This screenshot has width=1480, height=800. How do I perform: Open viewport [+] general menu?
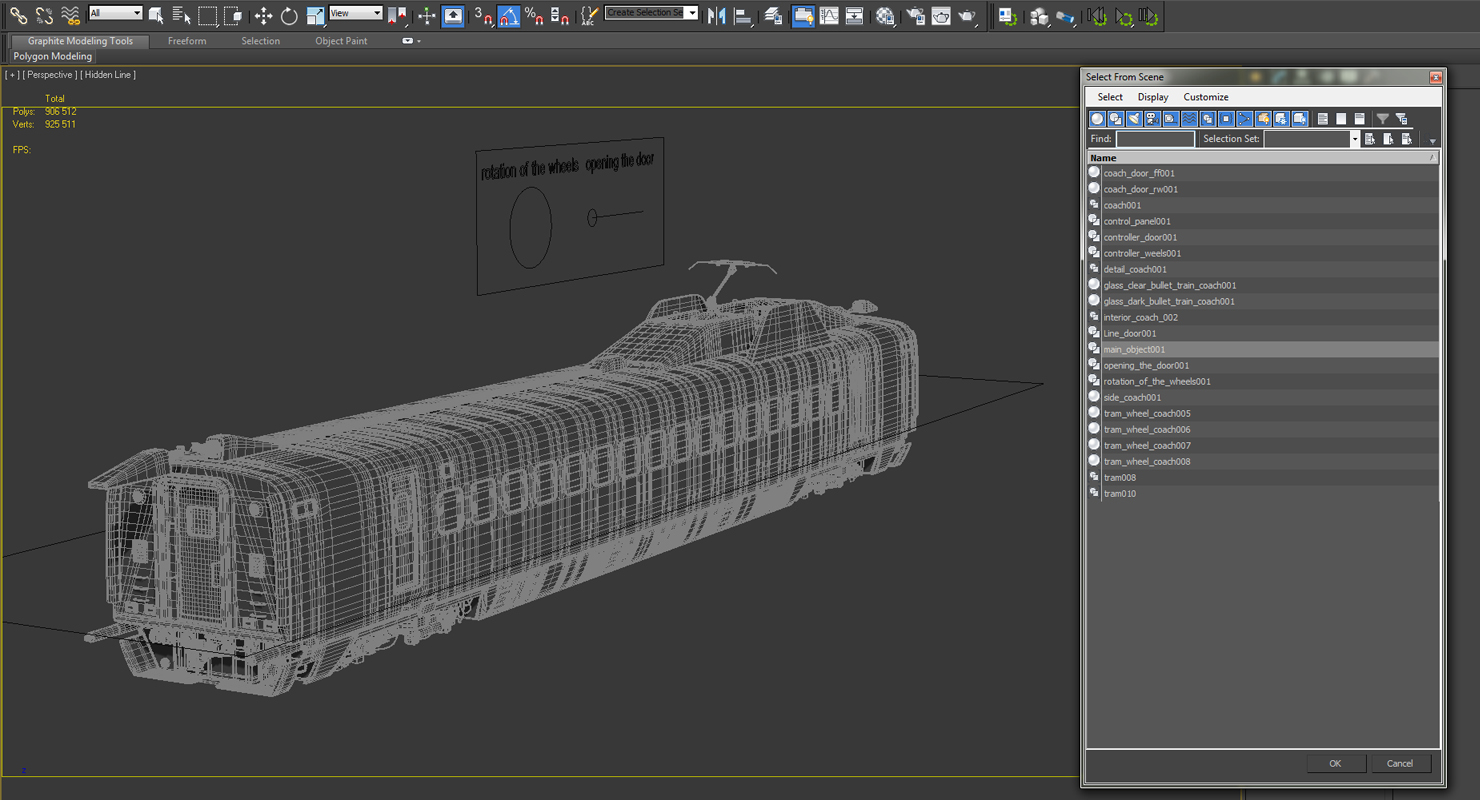pos(12,75)
